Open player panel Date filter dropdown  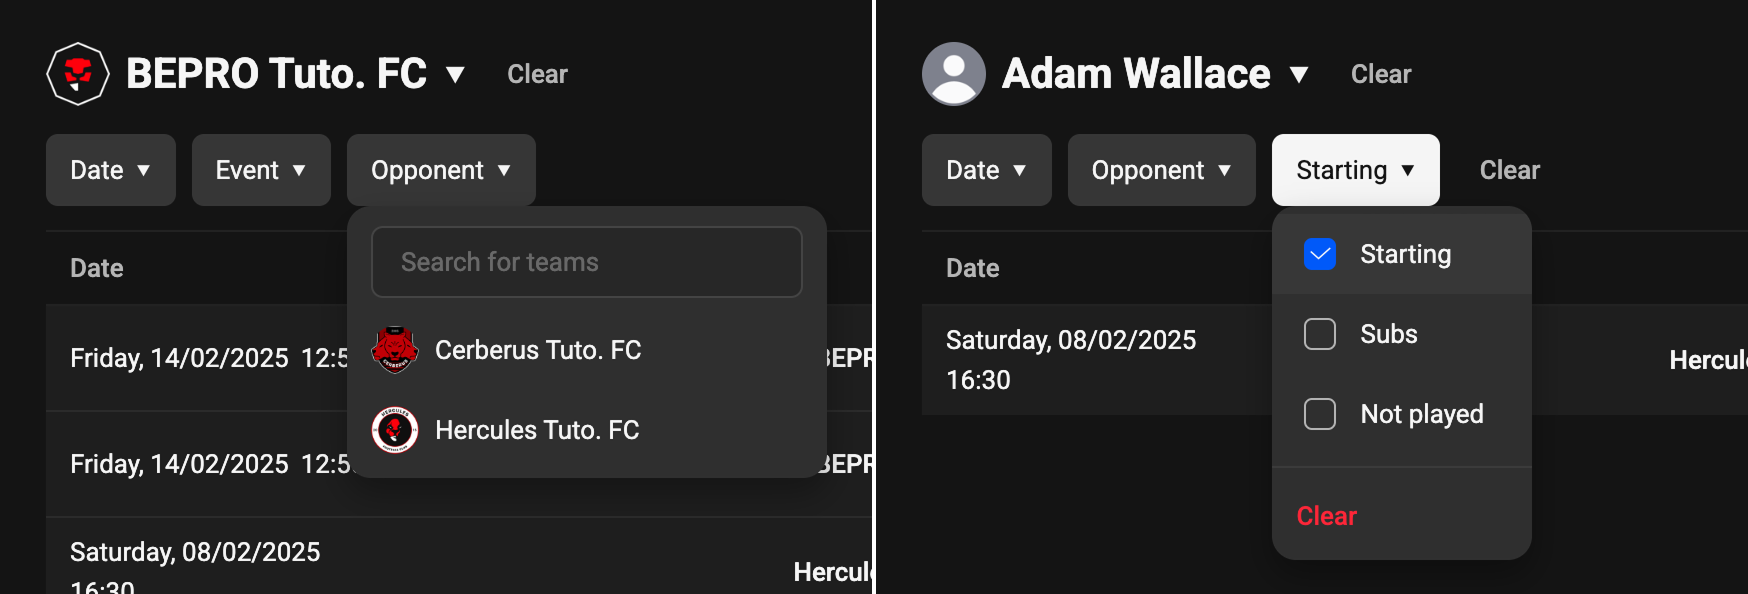[x=986, y=170]
